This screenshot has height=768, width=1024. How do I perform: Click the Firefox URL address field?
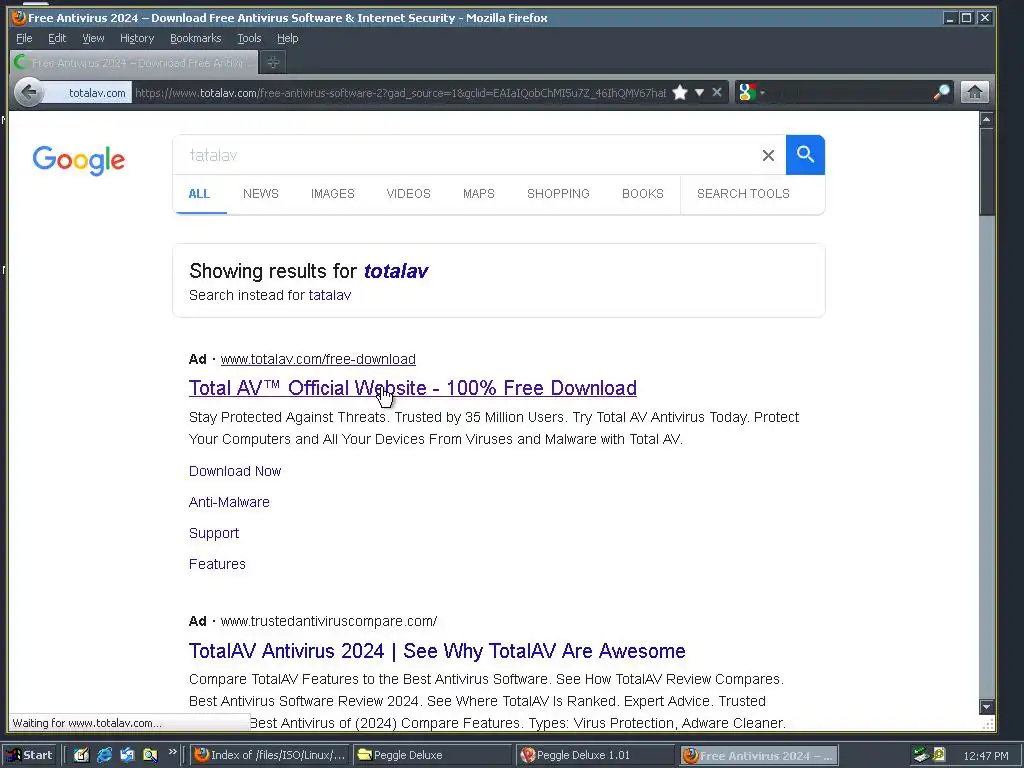(x=400, y=93)
